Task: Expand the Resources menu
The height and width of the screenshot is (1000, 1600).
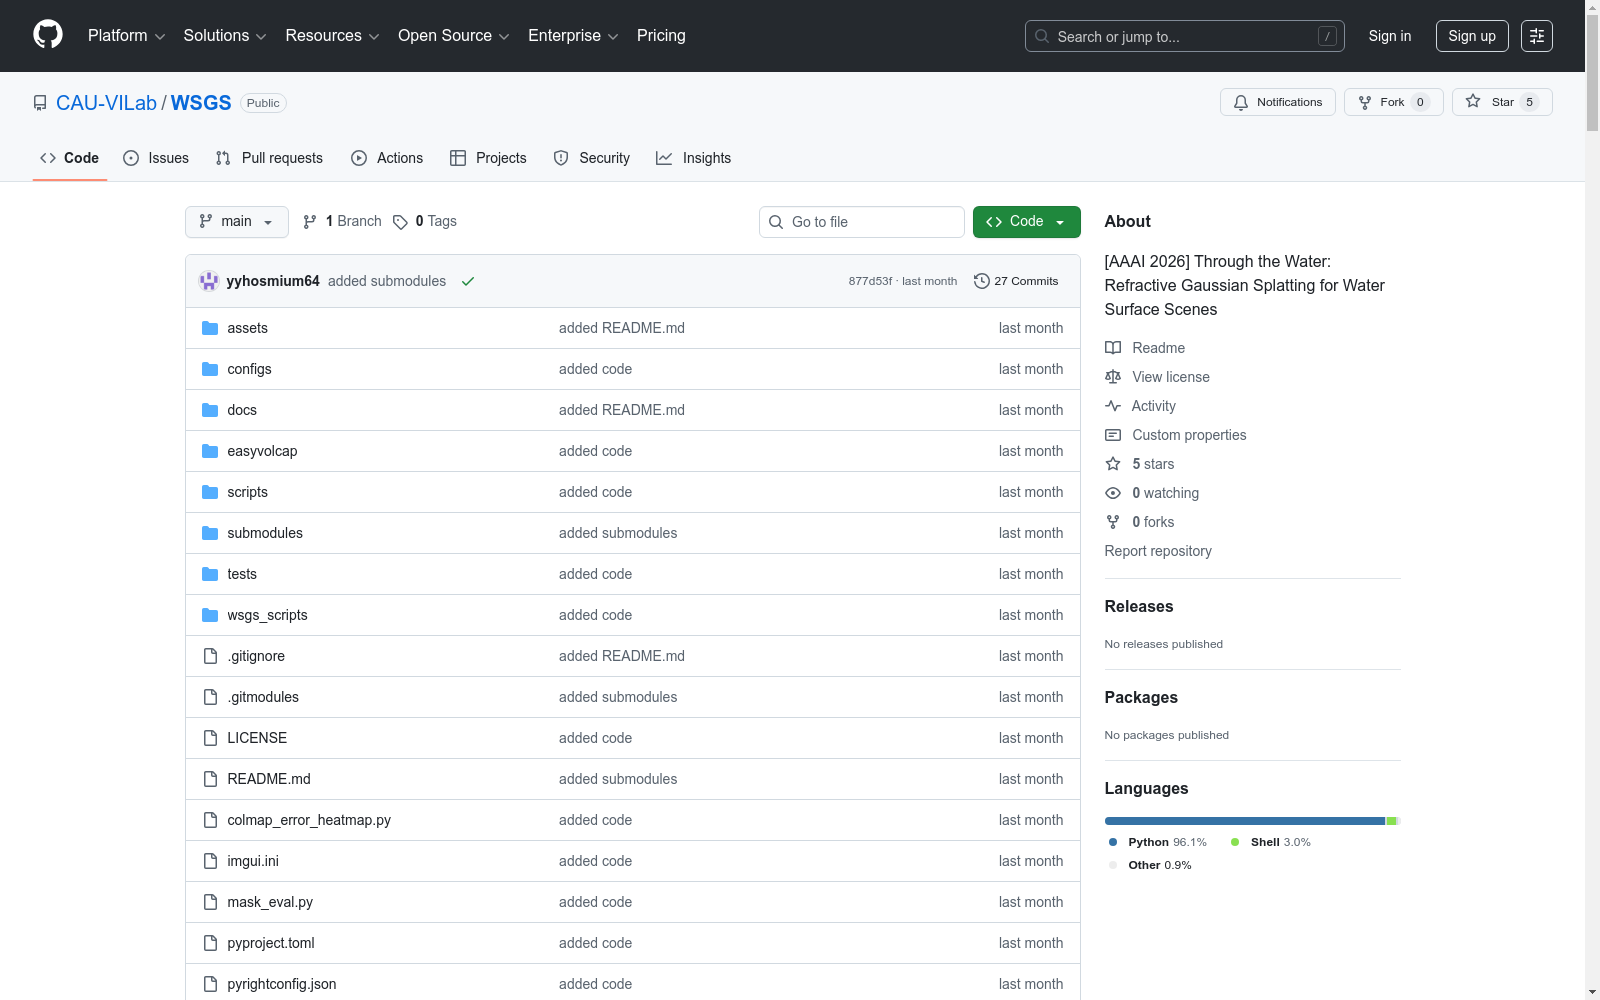Action: [332, 36]
